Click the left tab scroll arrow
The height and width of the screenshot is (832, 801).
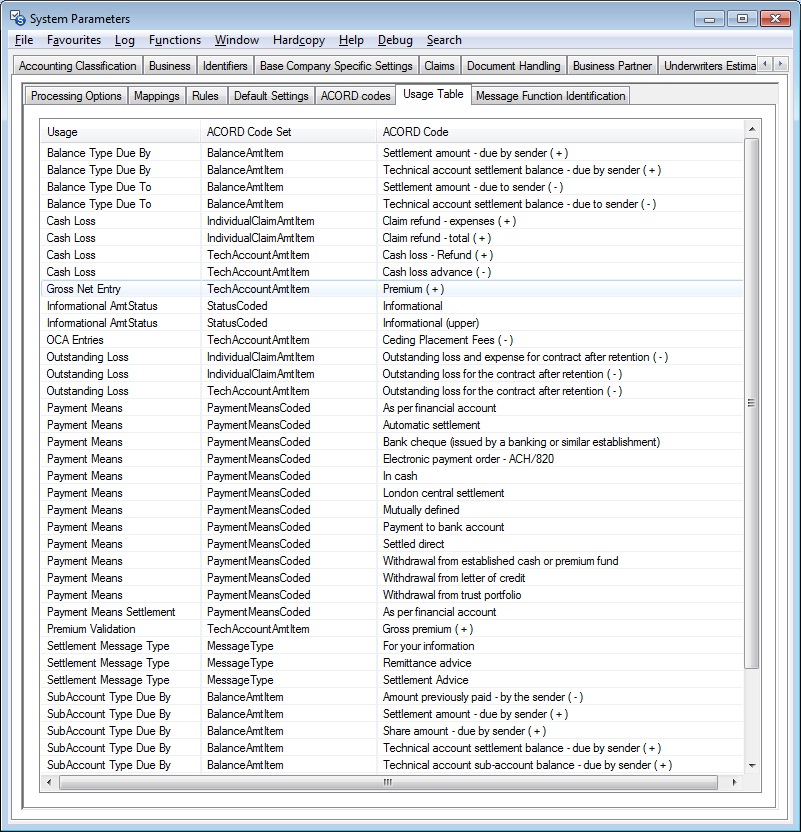pyautogui.click(x=764, y=62)
